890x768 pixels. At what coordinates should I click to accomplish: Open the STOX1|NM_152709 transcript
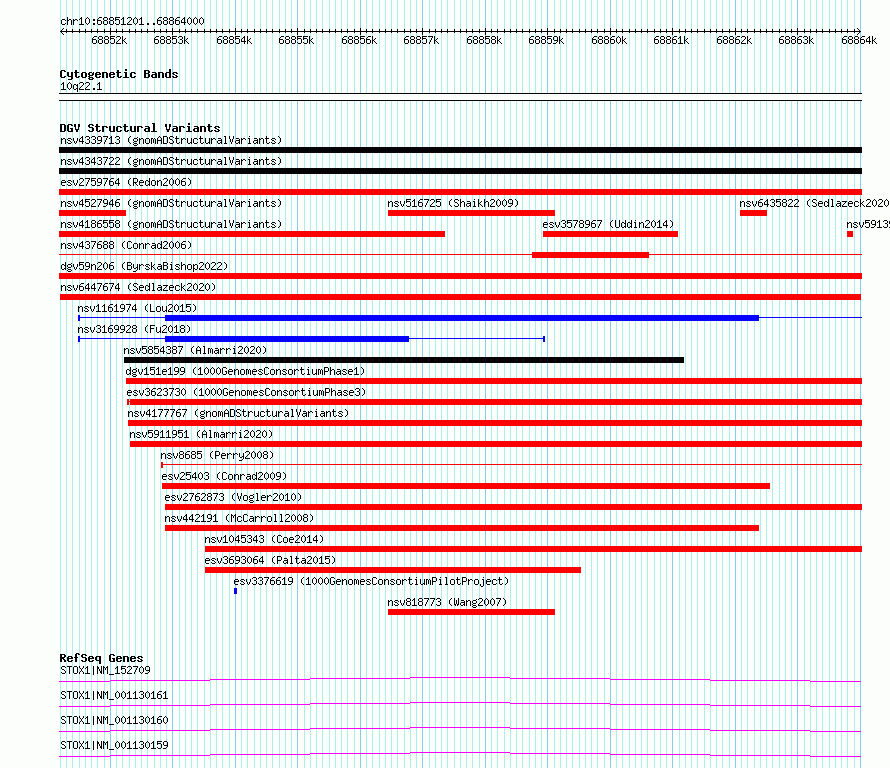(105, 670)
